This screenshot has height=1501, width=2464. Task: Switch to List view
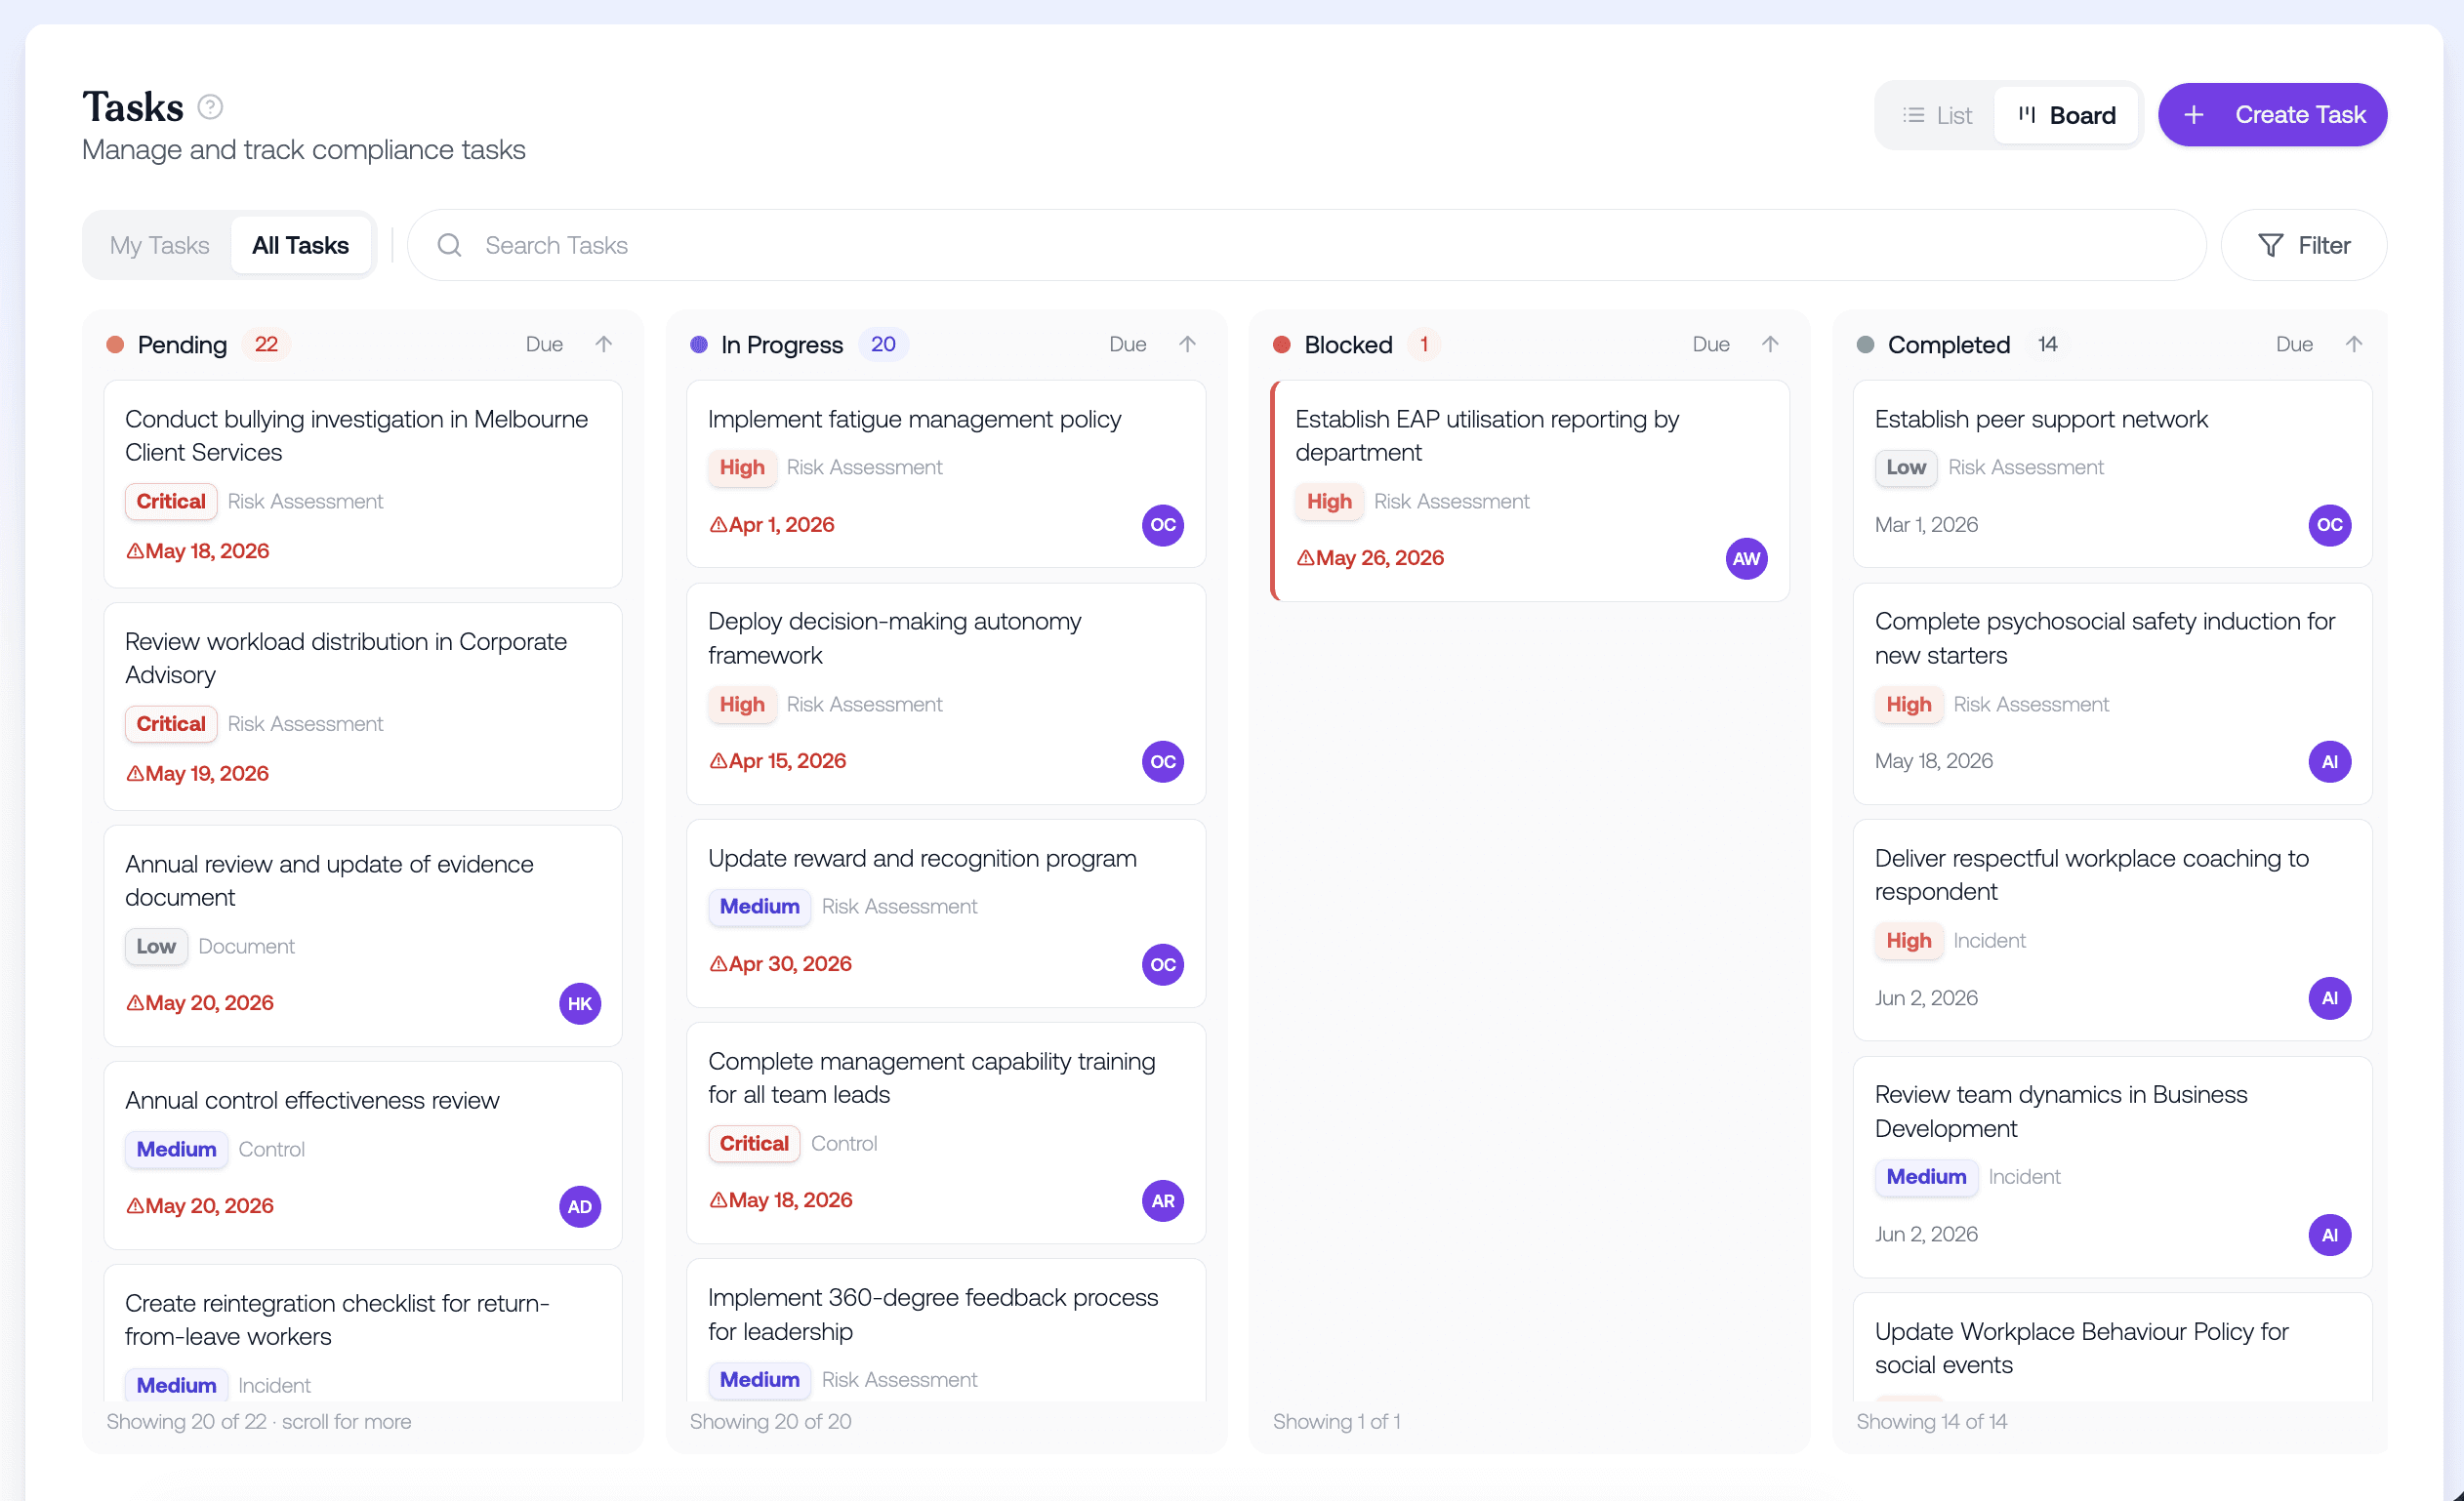(x=1937, y=115)
